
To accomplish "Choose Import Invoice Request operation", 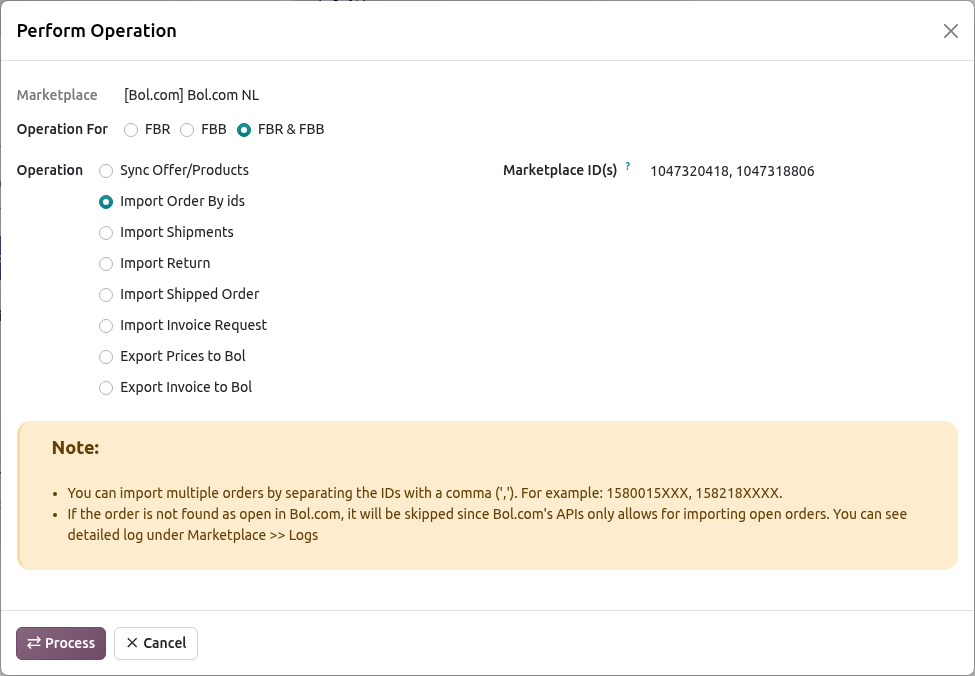I will pyautogui.click(x=106, y=326).
